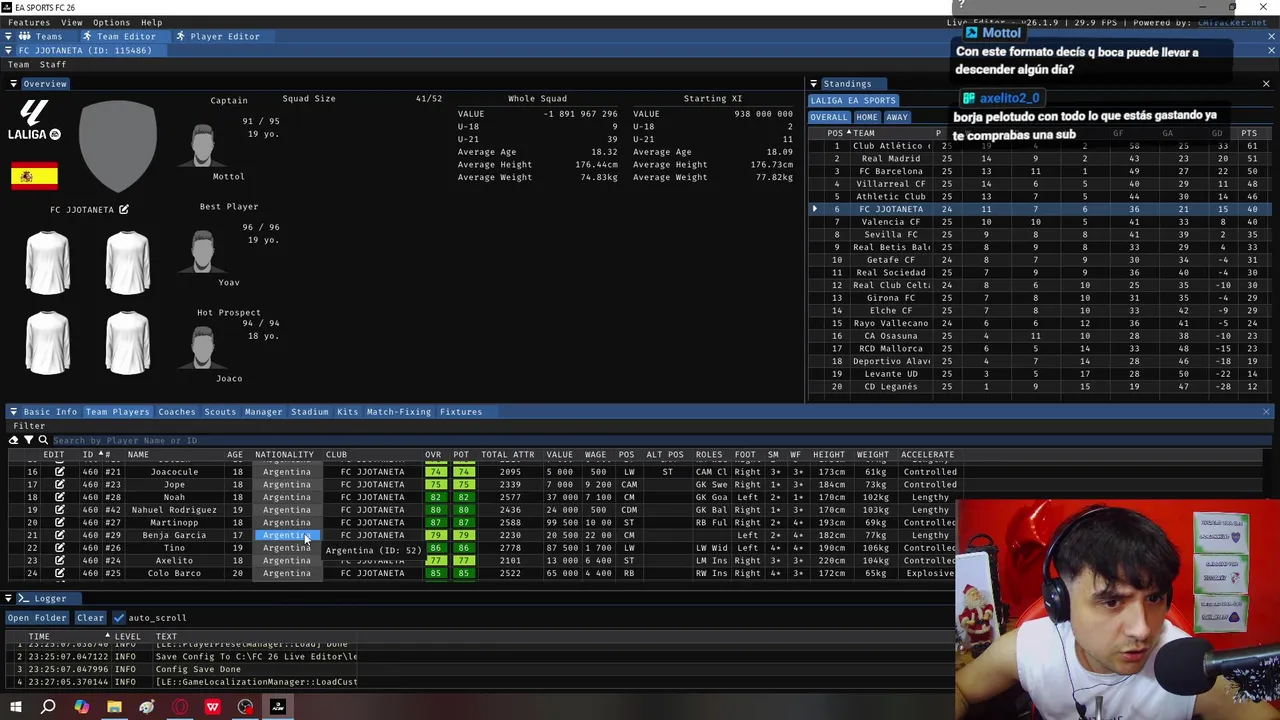
Task: Toggle auto_scroll checkbox in Logger
Action: point(119,618)
